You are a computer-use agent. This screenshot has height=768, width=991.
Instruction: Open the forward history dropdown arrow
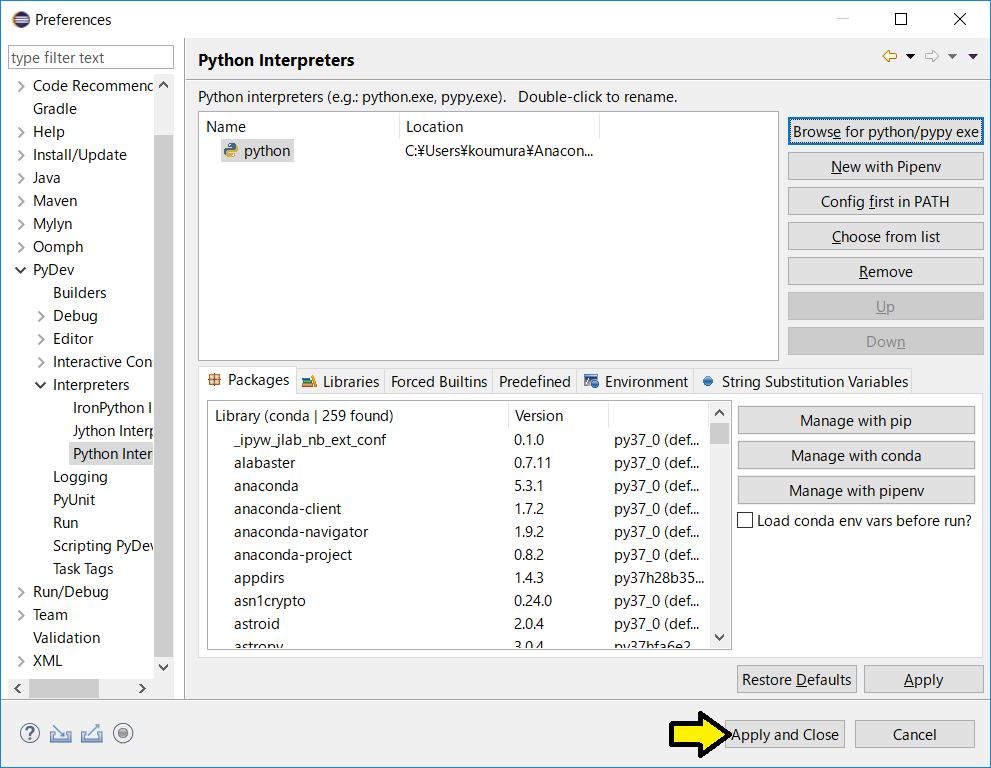(952, 57)
